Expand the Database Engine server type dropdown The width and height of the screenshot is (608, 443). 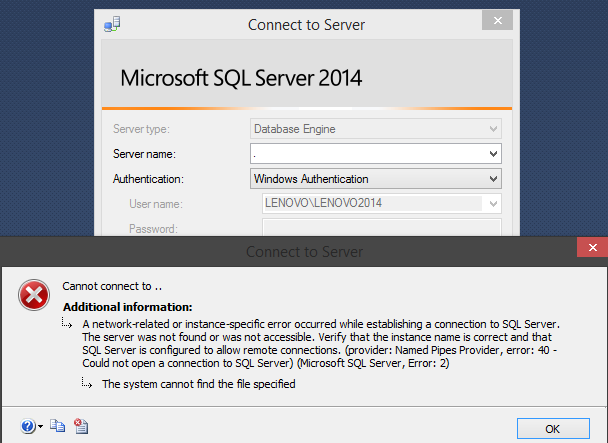pos(493,128)
